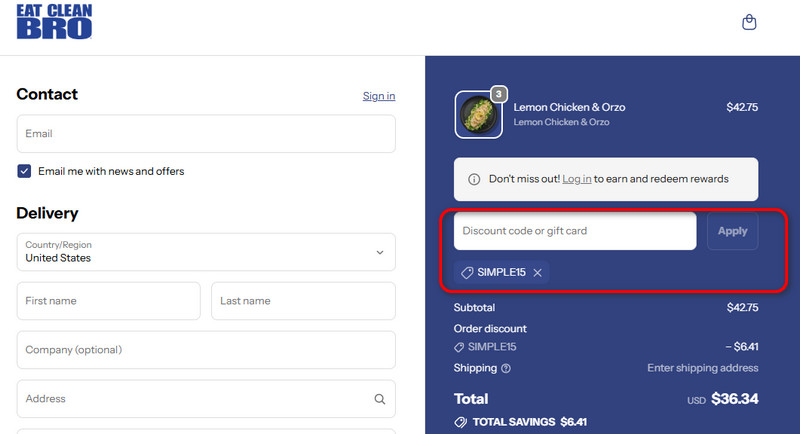This screenshot has height=434, width=800.
Task: Click the Last name field
Action: point(303,301)
